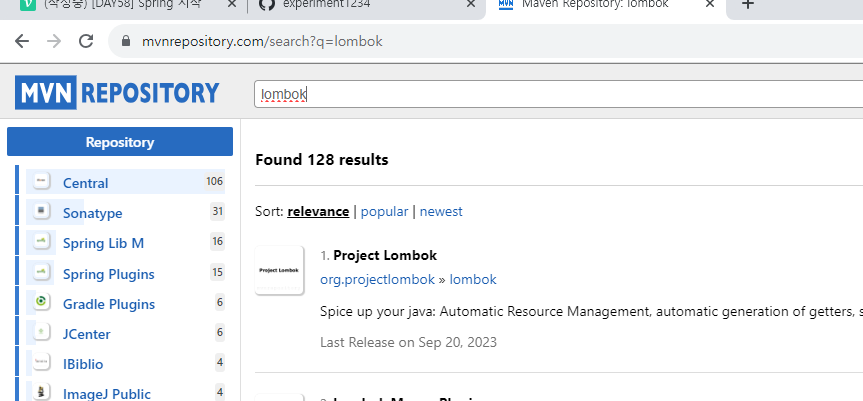Click the Spring Lib M repository icon
This screenshot has height=401, width=863.
tap(41, 241)
